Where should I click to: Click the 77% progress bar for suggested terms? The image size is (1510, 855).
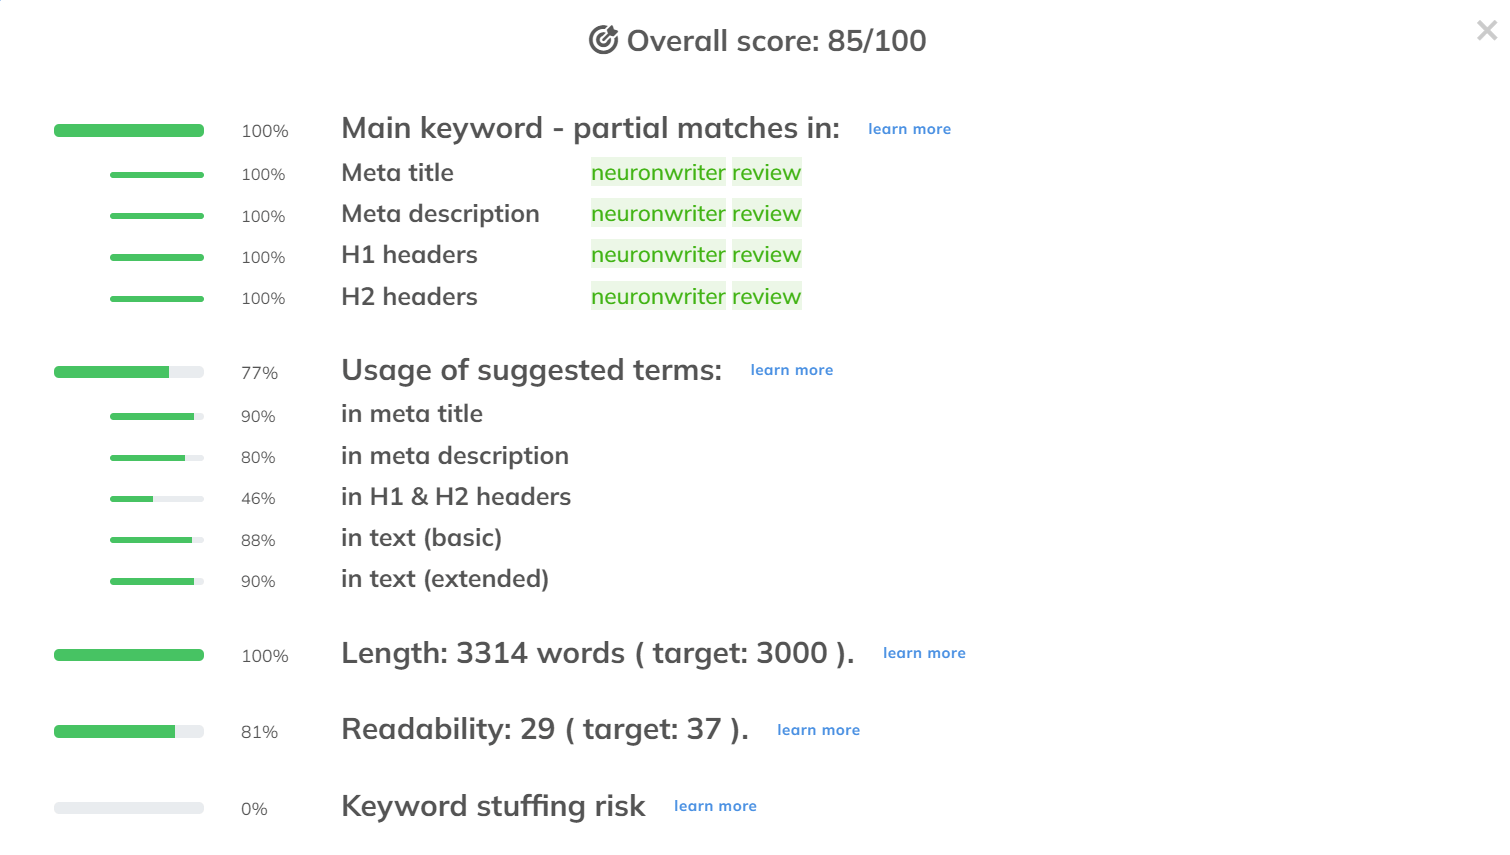pyautogui.click(x=128, y=371)
